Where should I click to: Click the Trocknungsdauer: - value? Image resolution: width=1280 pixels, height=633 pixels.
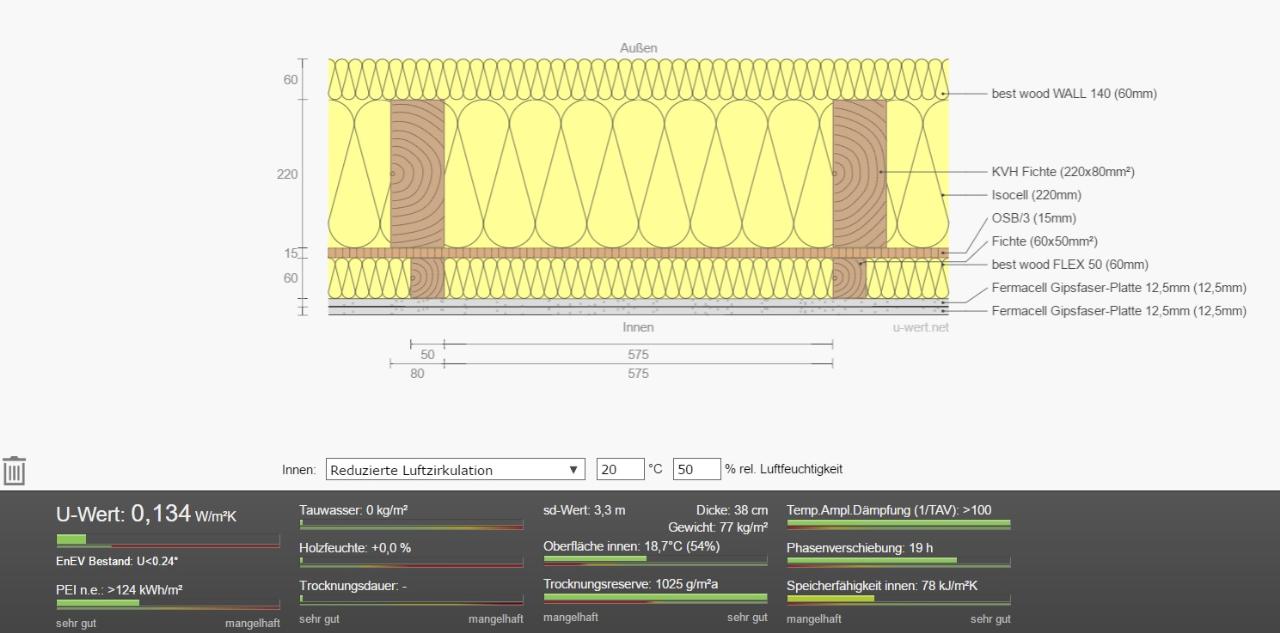(x=353, y=586)
